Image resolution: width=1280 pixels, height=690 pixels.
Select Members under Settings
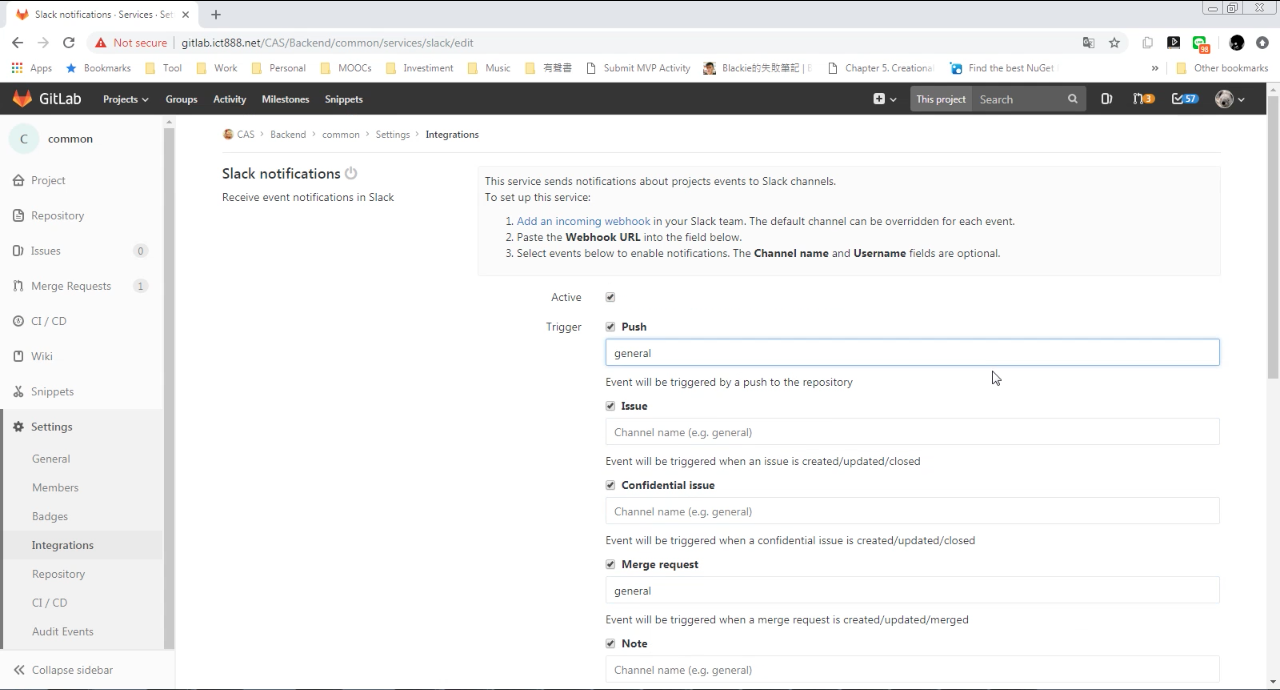[x=55, y=488]
